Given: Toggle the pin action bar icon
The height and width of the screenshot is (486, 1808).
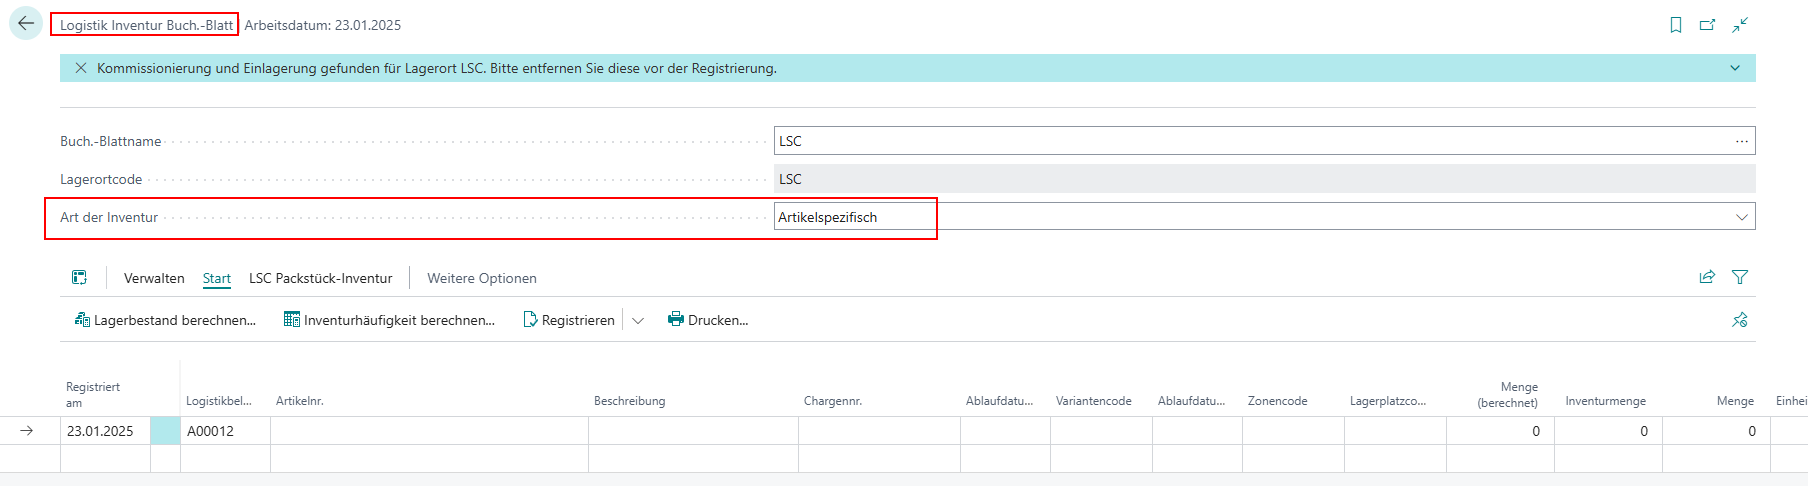Looking at the screenshot, I should (x=1740, y=320).
